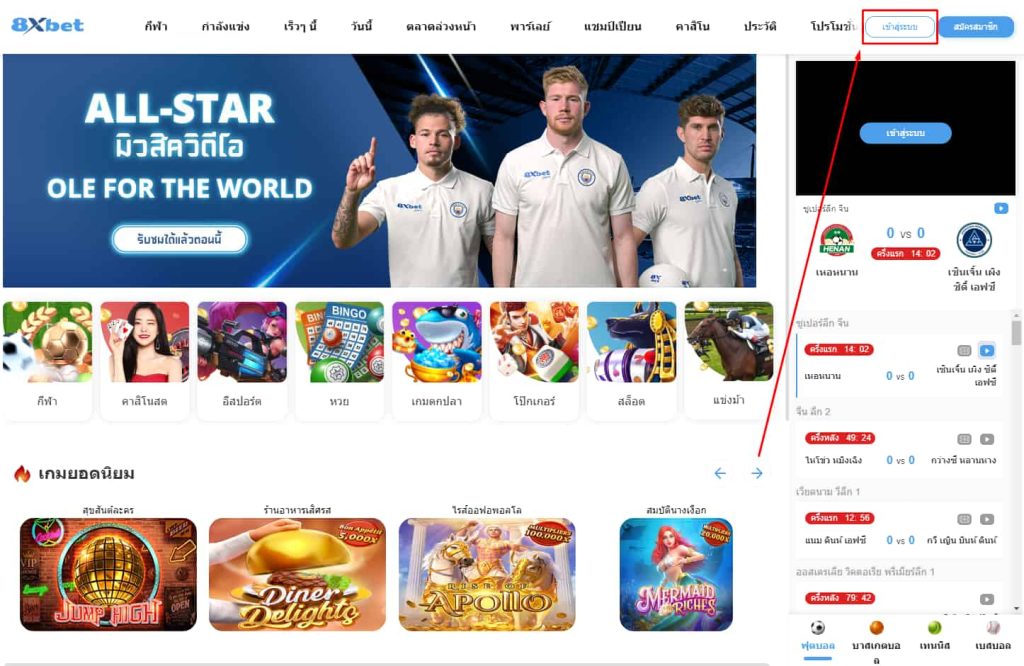Screen dimensions: 1024x666
Task: Play live stream for the Henan match row
Action: (987, 350)
